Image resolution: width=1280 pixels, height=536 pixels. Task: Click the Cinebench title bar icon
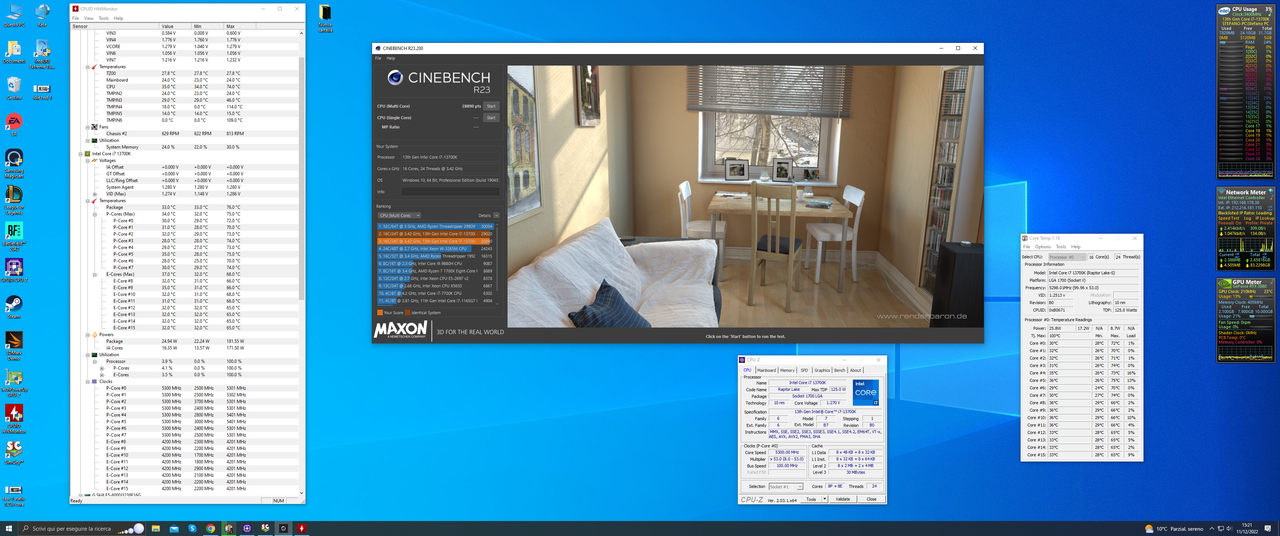pyautogui.click(x=378, y=48)
